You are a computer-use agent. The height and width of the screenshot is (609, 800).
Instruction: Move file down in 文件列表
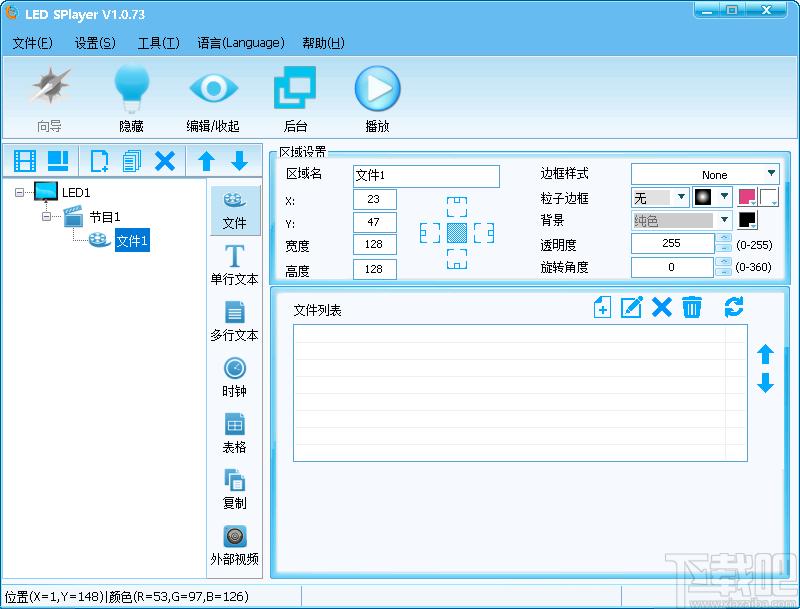pyautogui.click(x=765, y=383)
